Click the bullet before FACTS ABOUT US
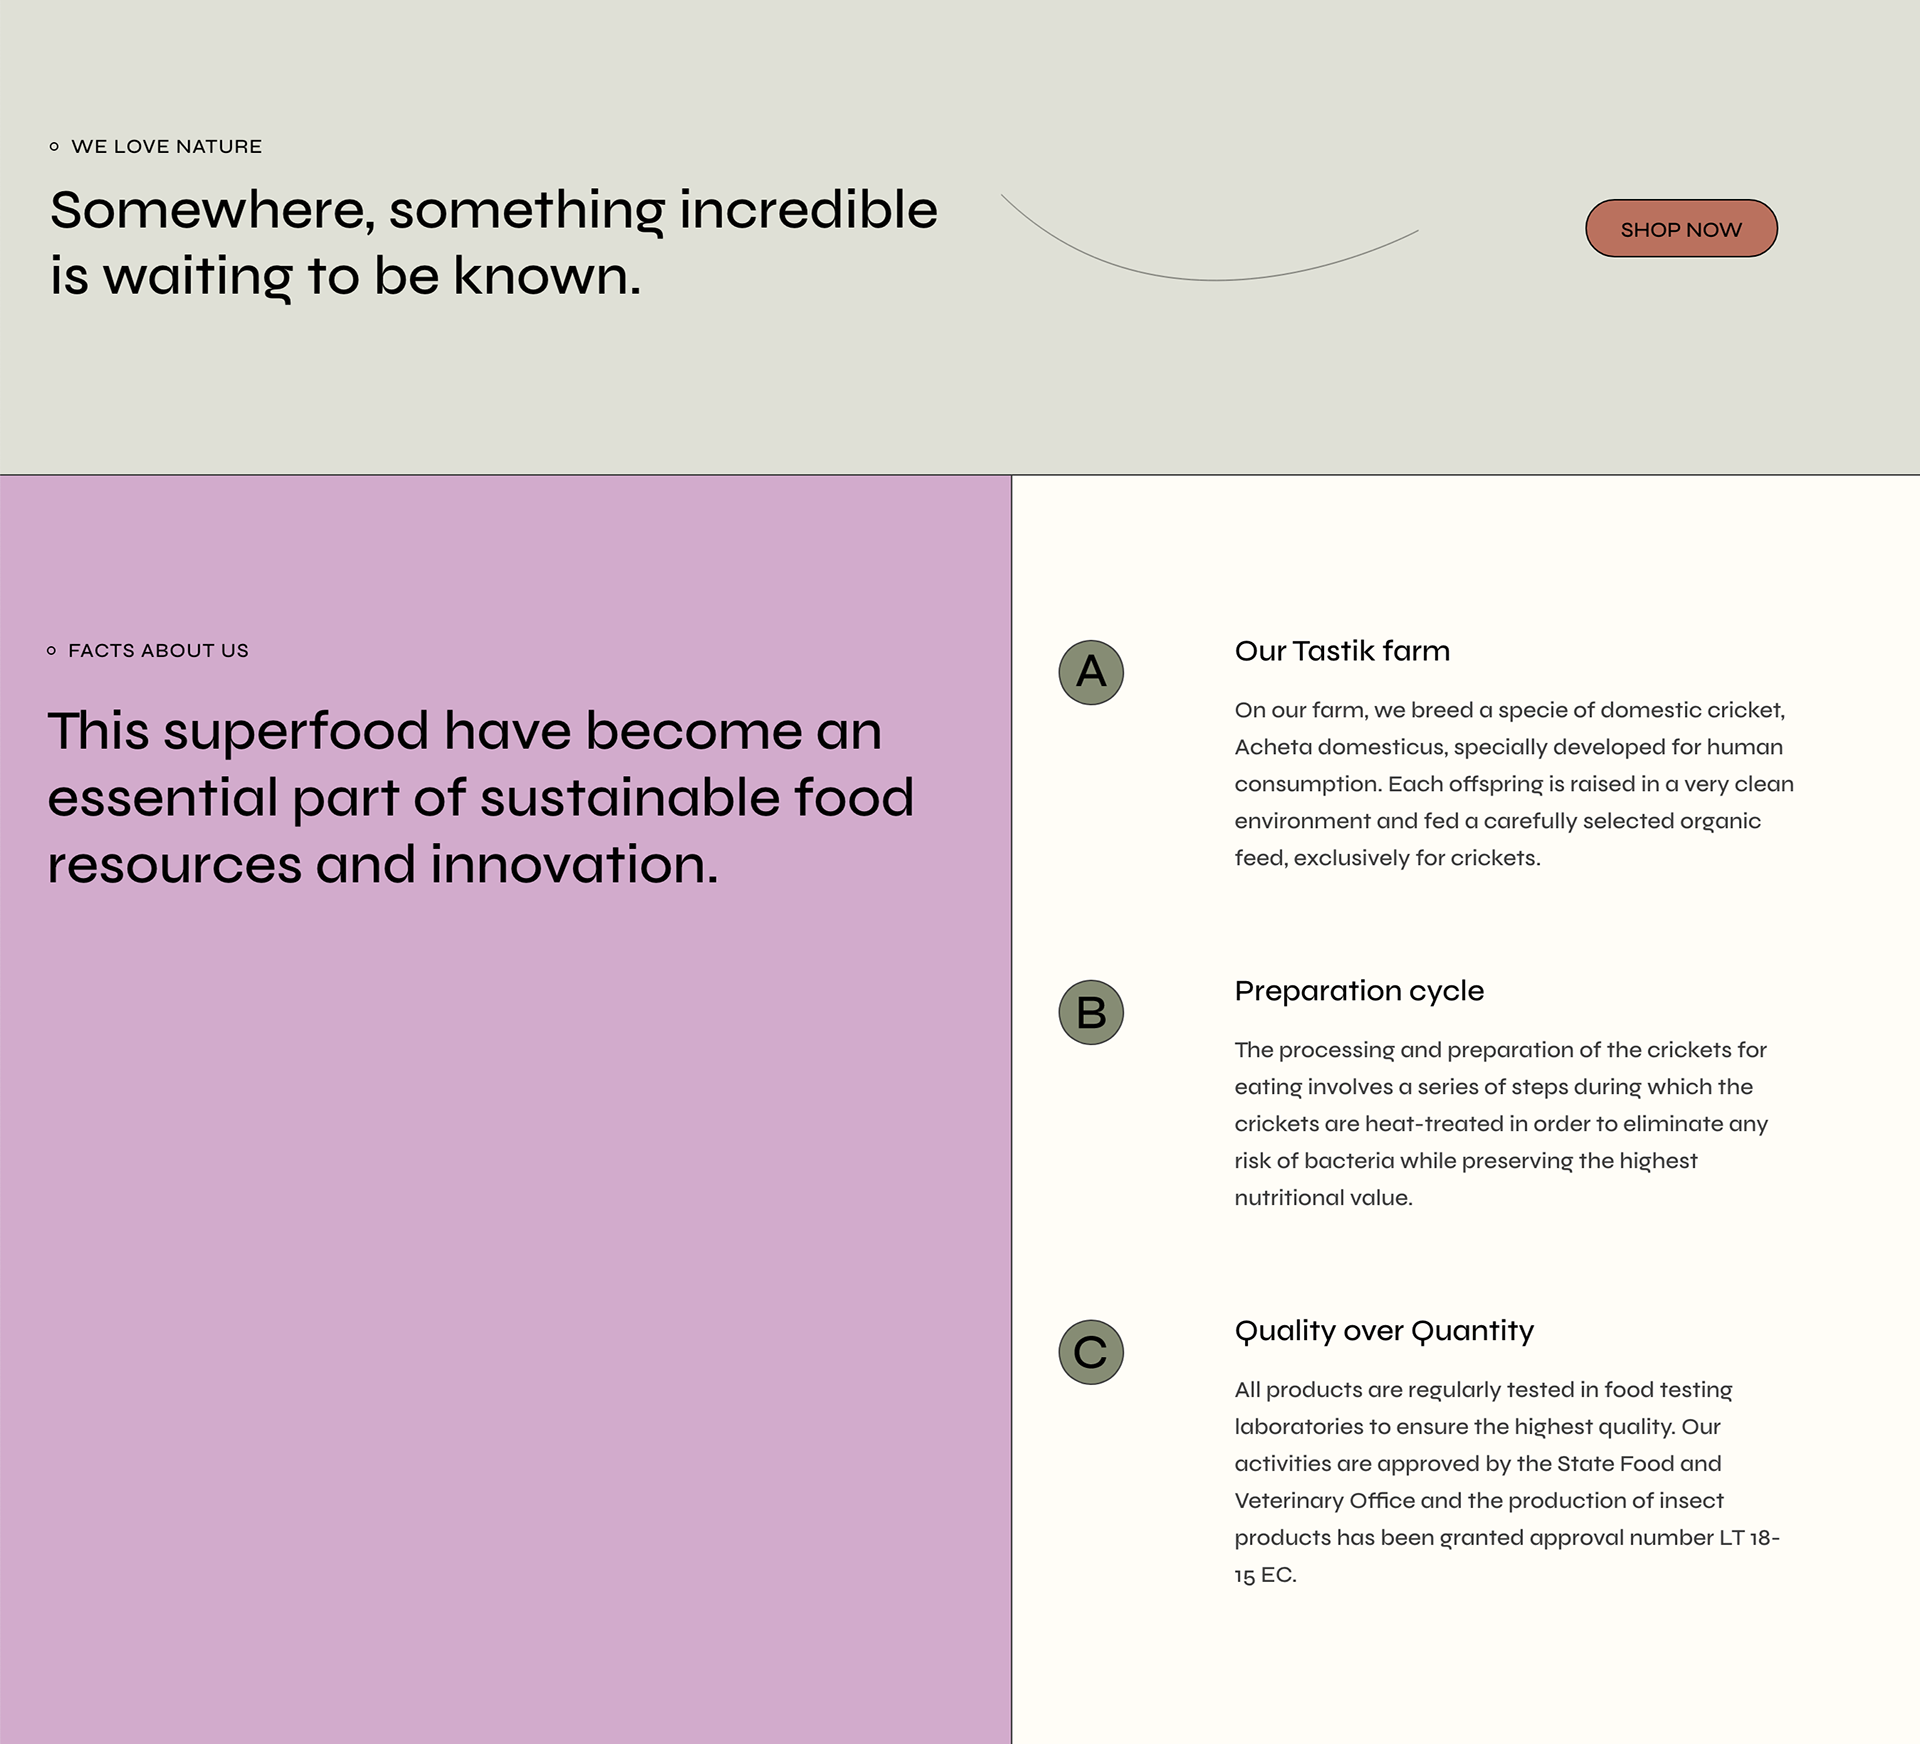The width and height of the screenshot is (1920, 1744). click(52, 651)
